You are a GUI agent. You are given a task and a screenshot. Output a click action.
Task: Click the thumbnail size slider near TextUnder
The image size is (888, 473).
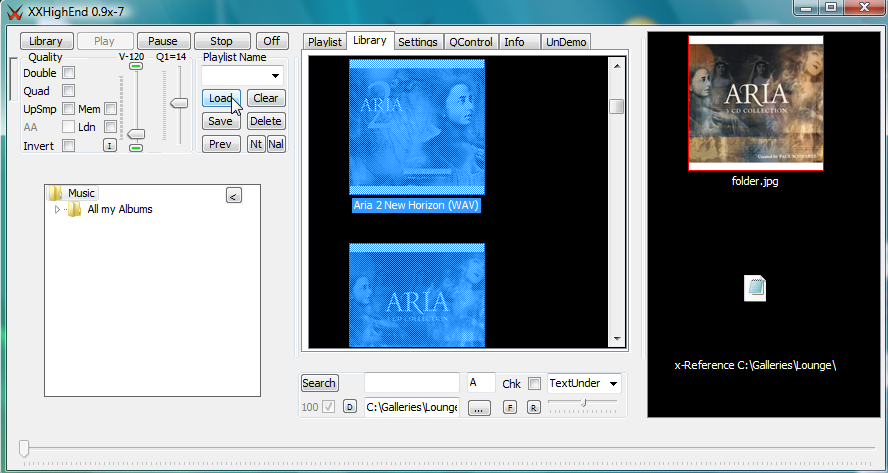(583, 402)
